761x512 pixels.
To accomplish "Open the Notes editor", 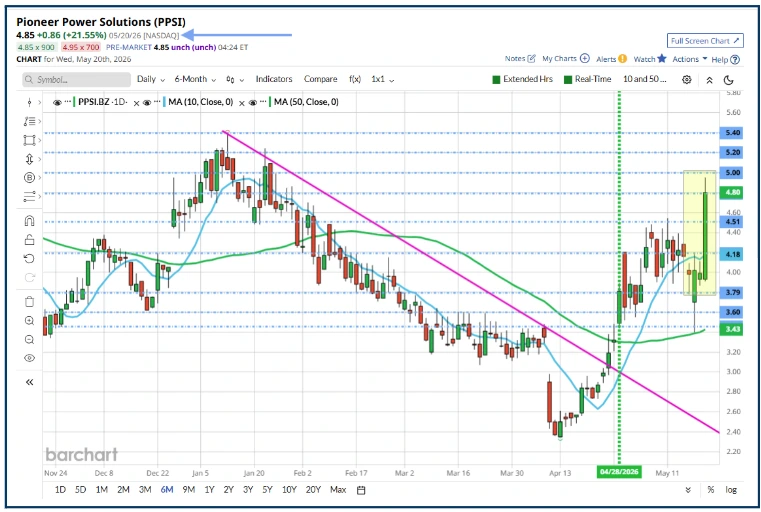I will pos(520,59).
